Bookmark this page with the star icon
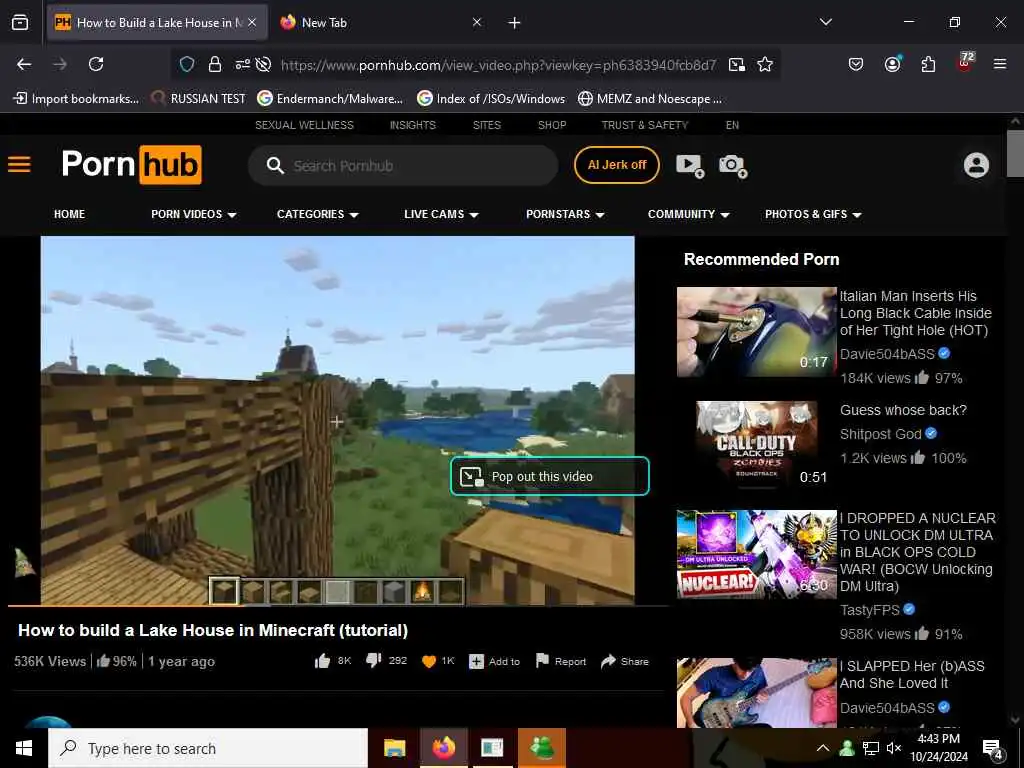This screenshot has height=768, width=1024. pos(765,64)
